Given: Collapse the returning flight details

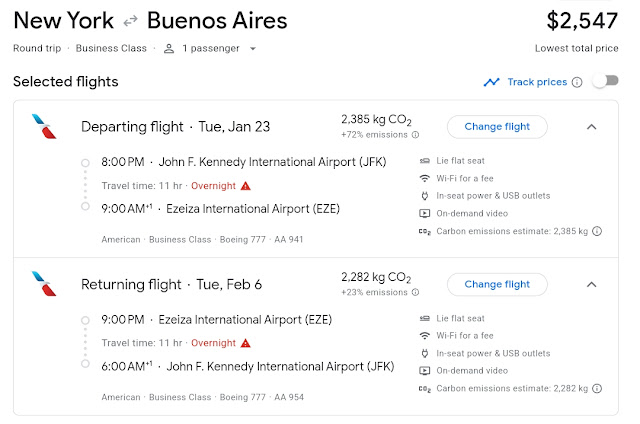Looking at the screenshot, I should [591, 285].
